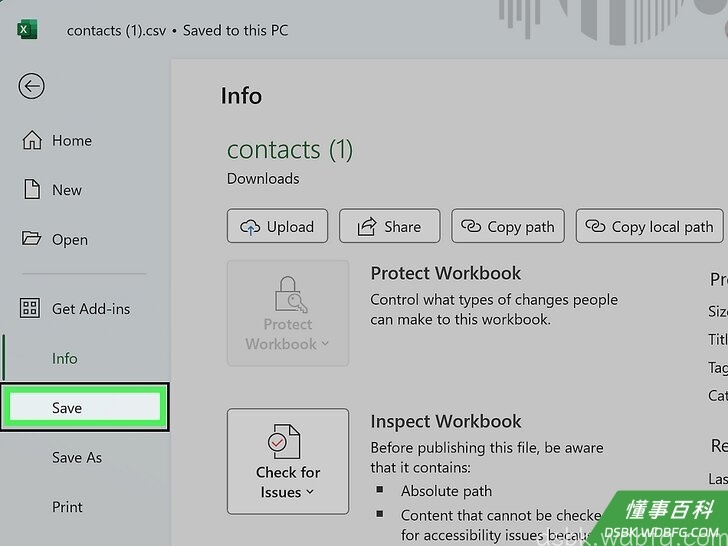
Task: Click the Share arrow icon
Action: [366, 227]
